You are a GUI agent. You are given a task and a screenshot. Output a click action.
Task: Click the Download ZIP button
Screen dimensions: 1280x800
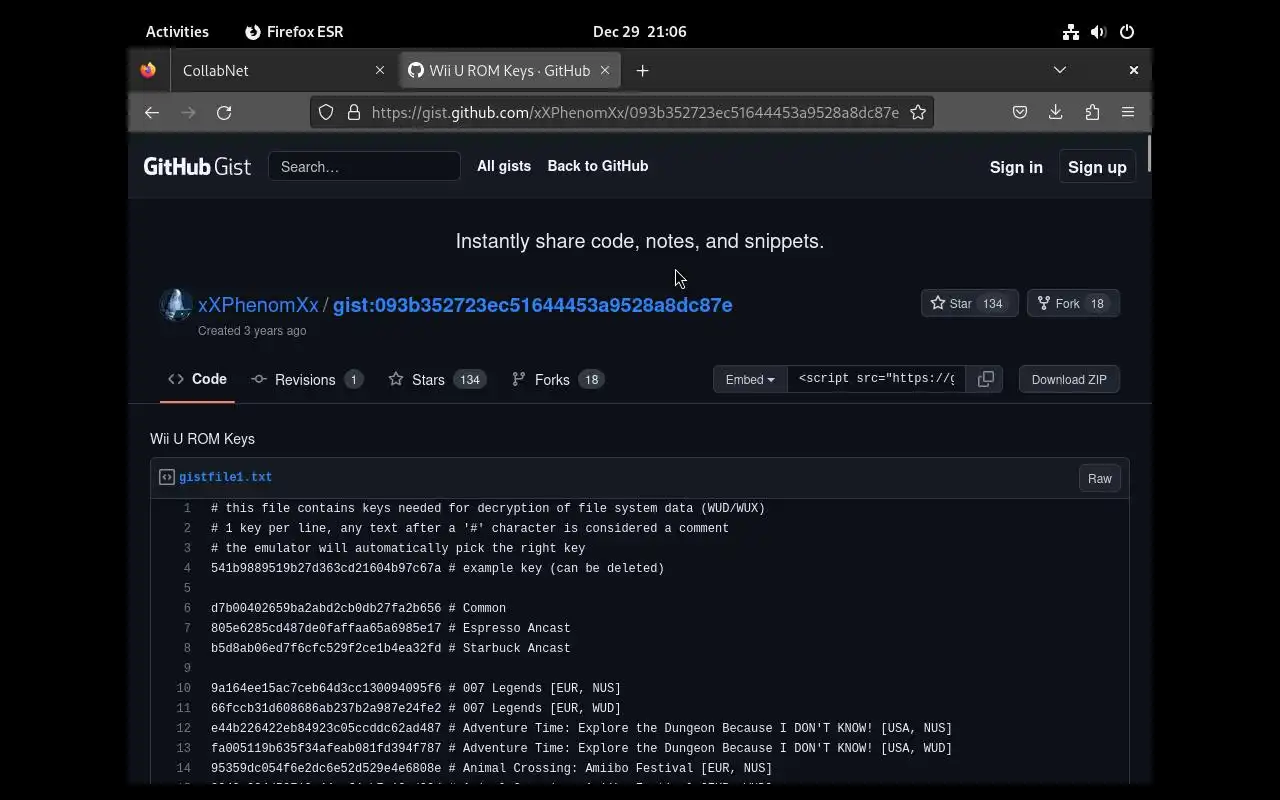1069,379
